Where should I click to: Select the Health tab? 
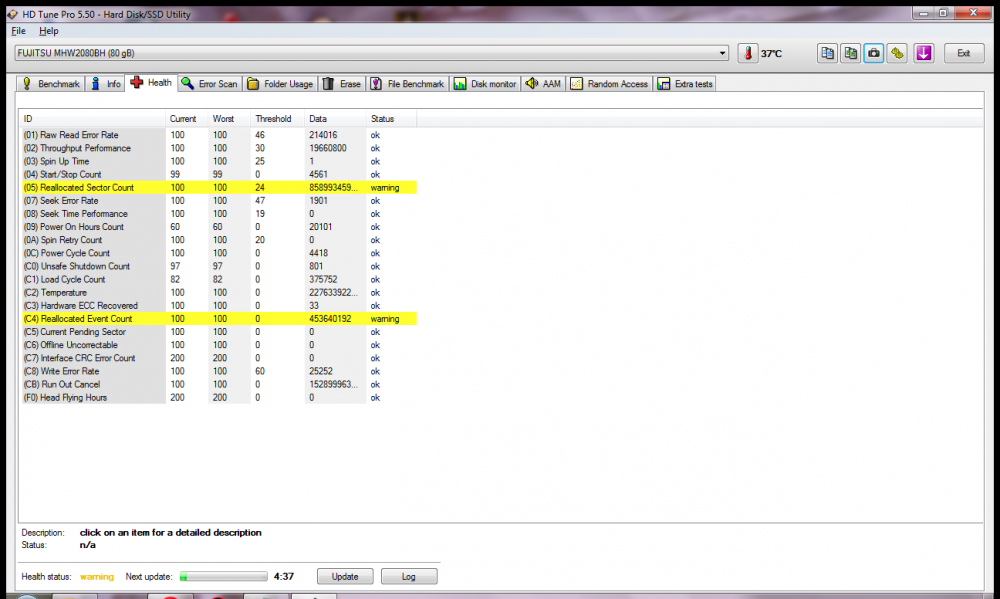[x=151, y=83]
